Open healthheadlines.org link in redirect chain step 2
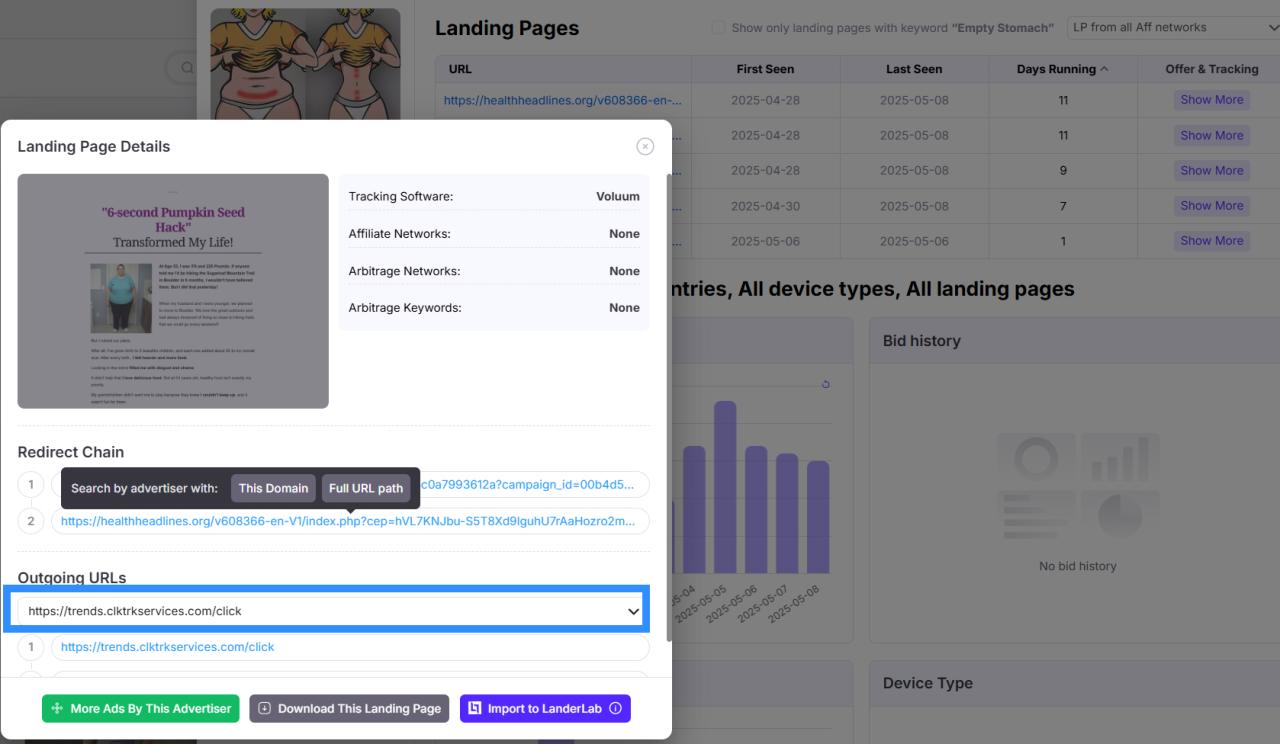This screenshot has width=1280, height=744. 348,521
